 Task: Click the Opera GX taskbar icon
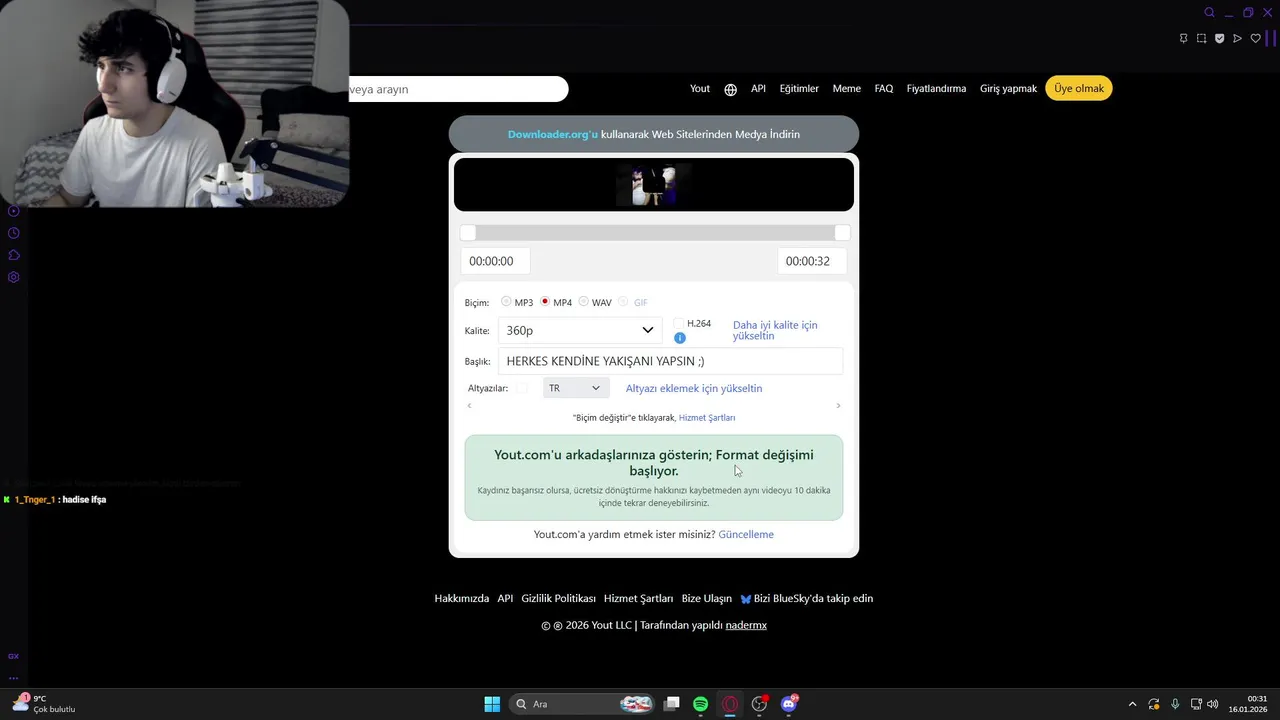tap(730, 704)
